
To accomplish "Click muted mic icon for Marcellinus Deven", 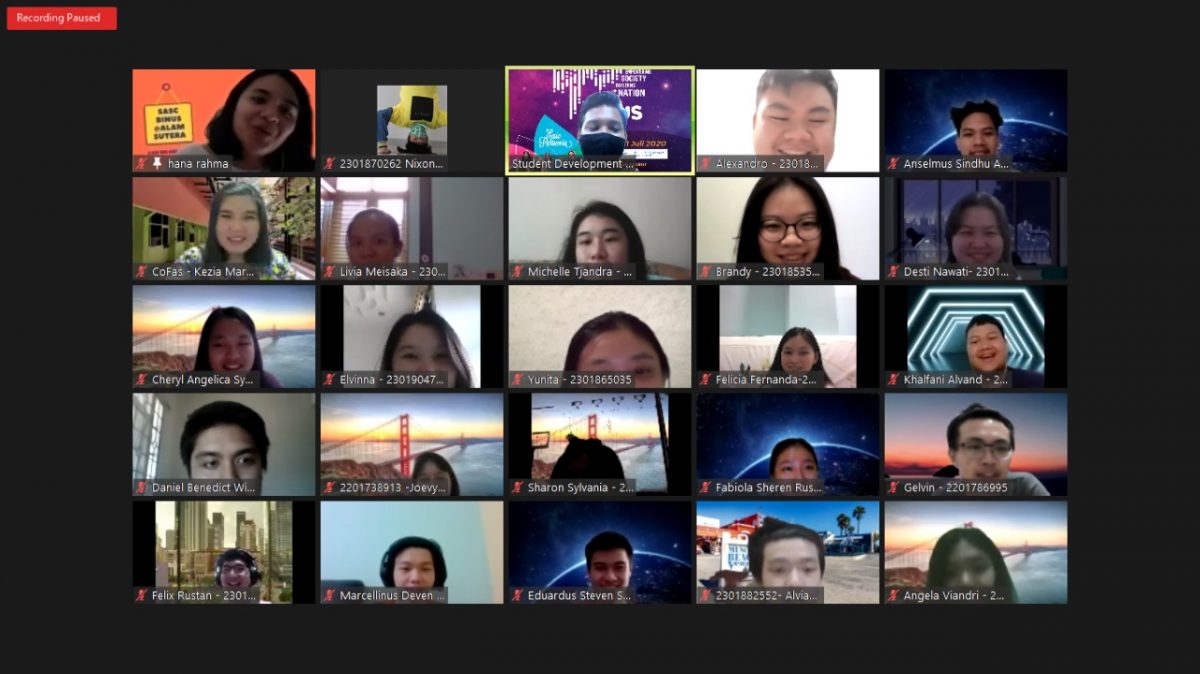I will (x=330, y=595).
